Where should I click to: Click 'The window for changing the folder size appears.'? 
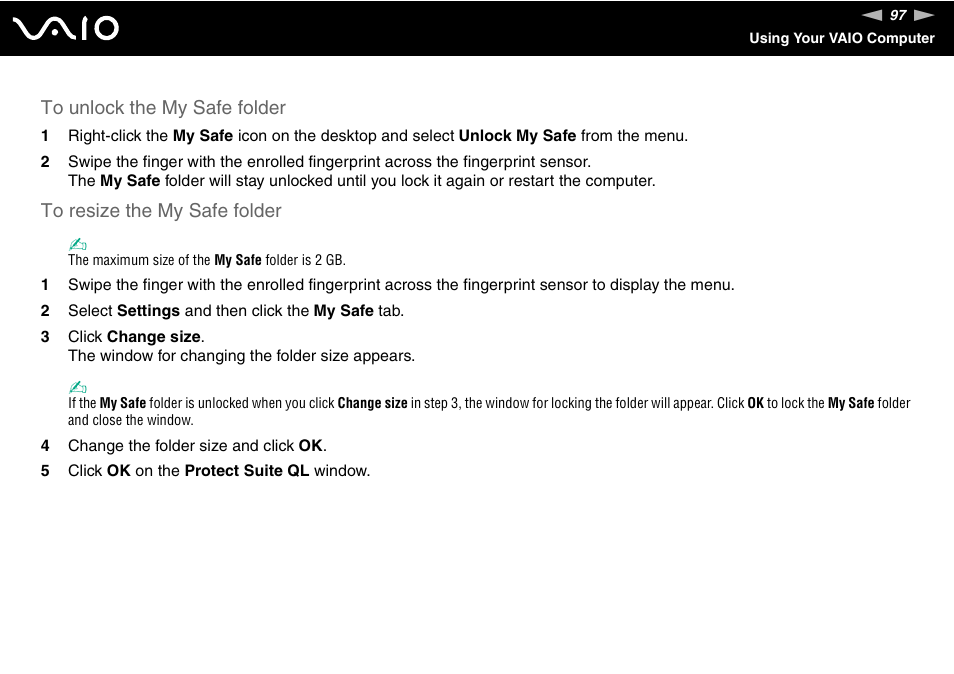242,356
